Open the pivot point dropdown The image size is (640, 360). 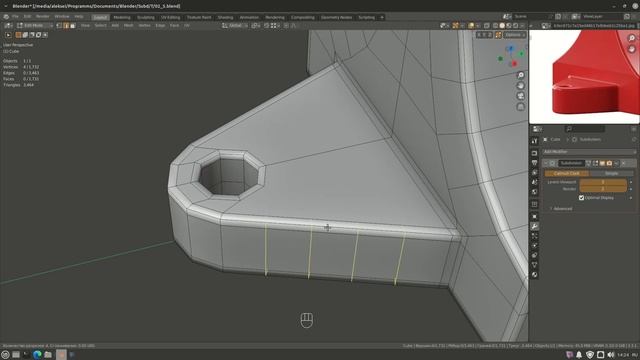tap(256, 25)
